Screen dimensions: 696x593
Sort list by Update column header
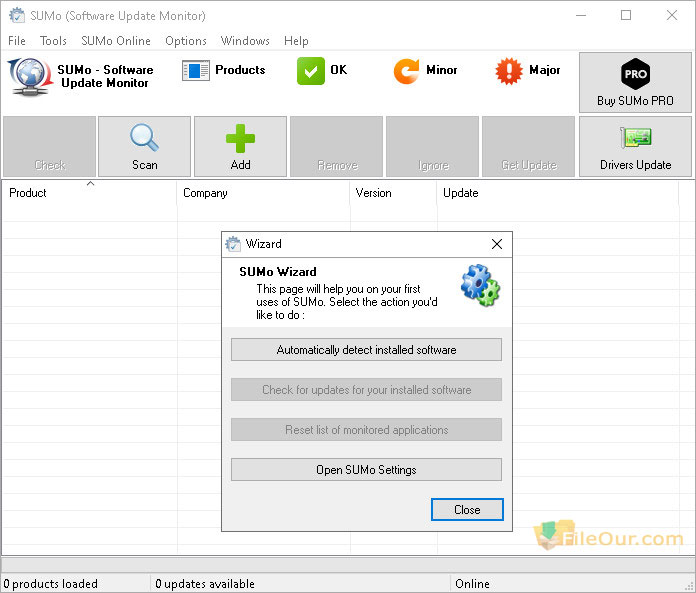point(558,193)
